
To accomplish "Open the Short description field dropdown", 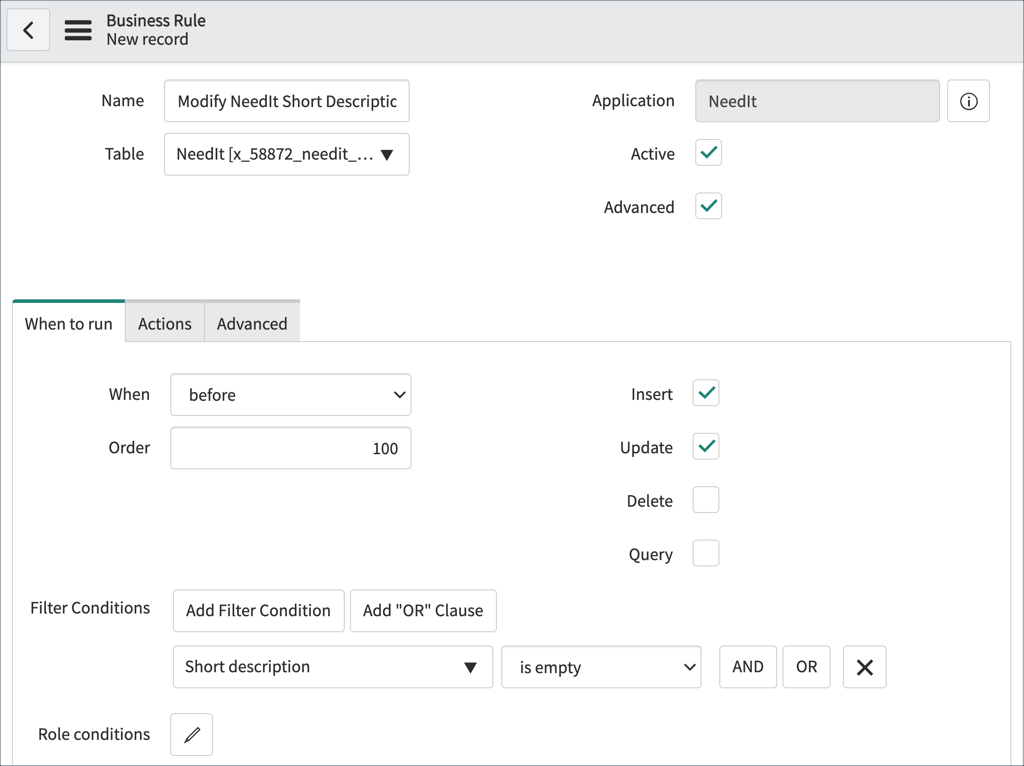I will (332, 667).
